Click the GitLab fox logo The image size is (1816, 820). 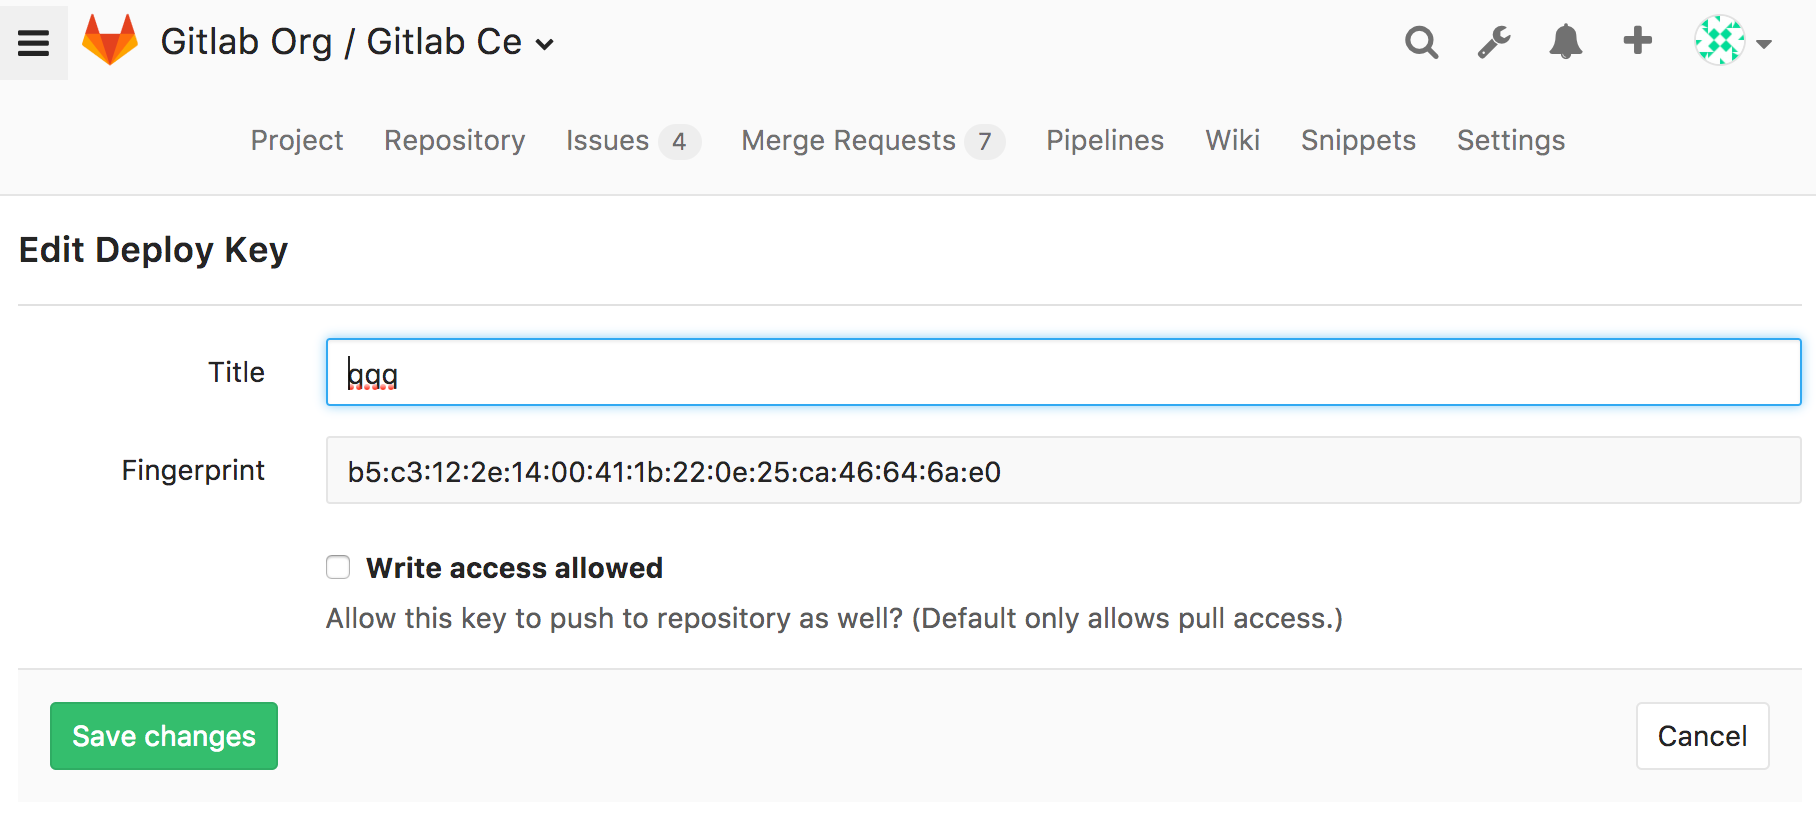110,41
